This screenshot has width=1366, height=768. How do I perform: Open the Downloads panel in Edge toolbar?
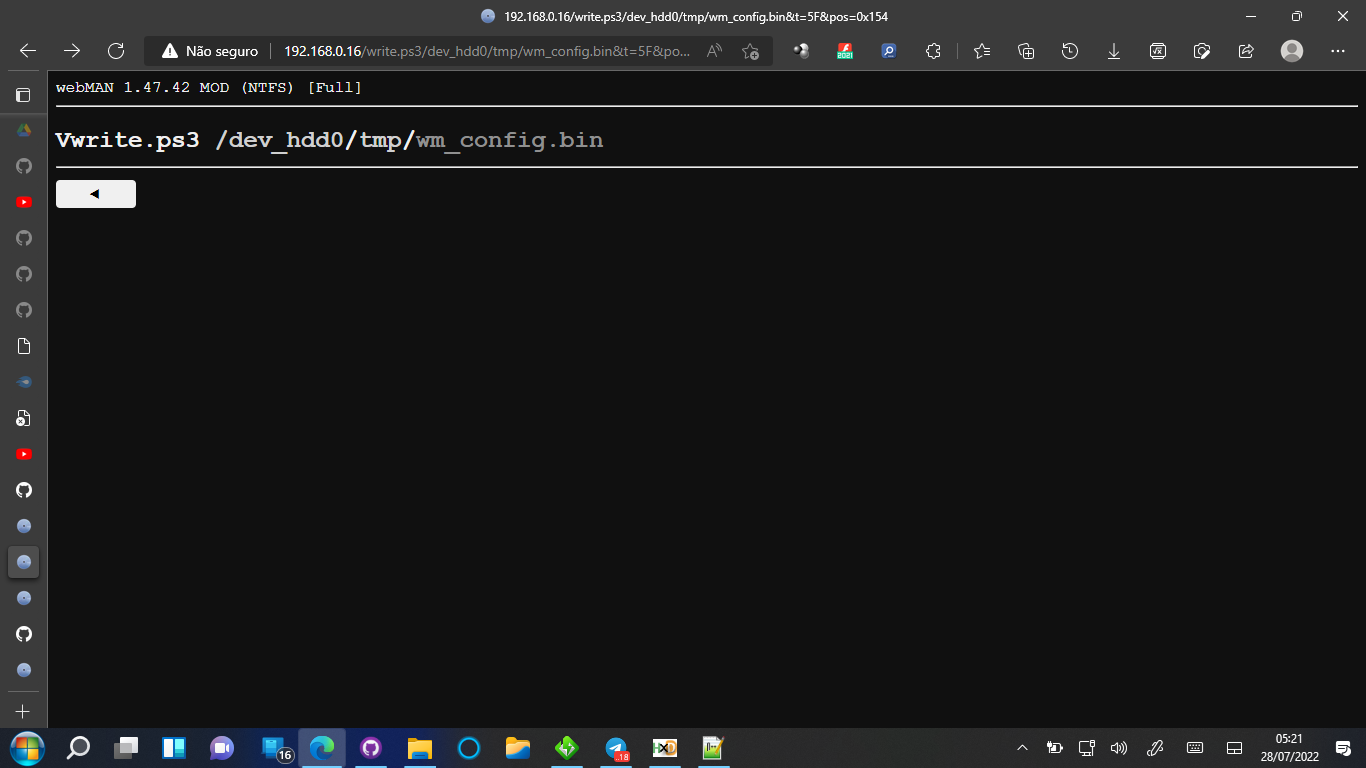[1113, 50]
